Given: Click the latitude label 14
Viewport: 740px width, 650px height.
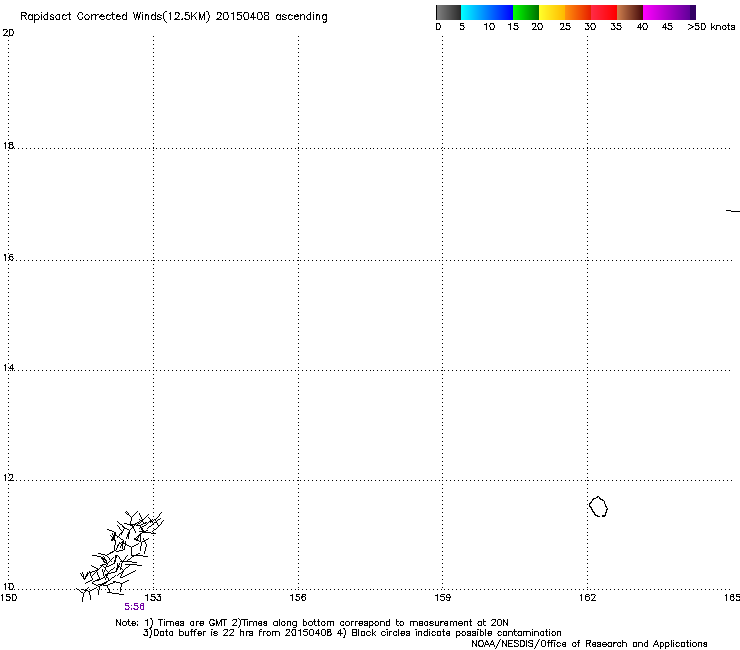Looking at the screenshot, I should 8,367.
